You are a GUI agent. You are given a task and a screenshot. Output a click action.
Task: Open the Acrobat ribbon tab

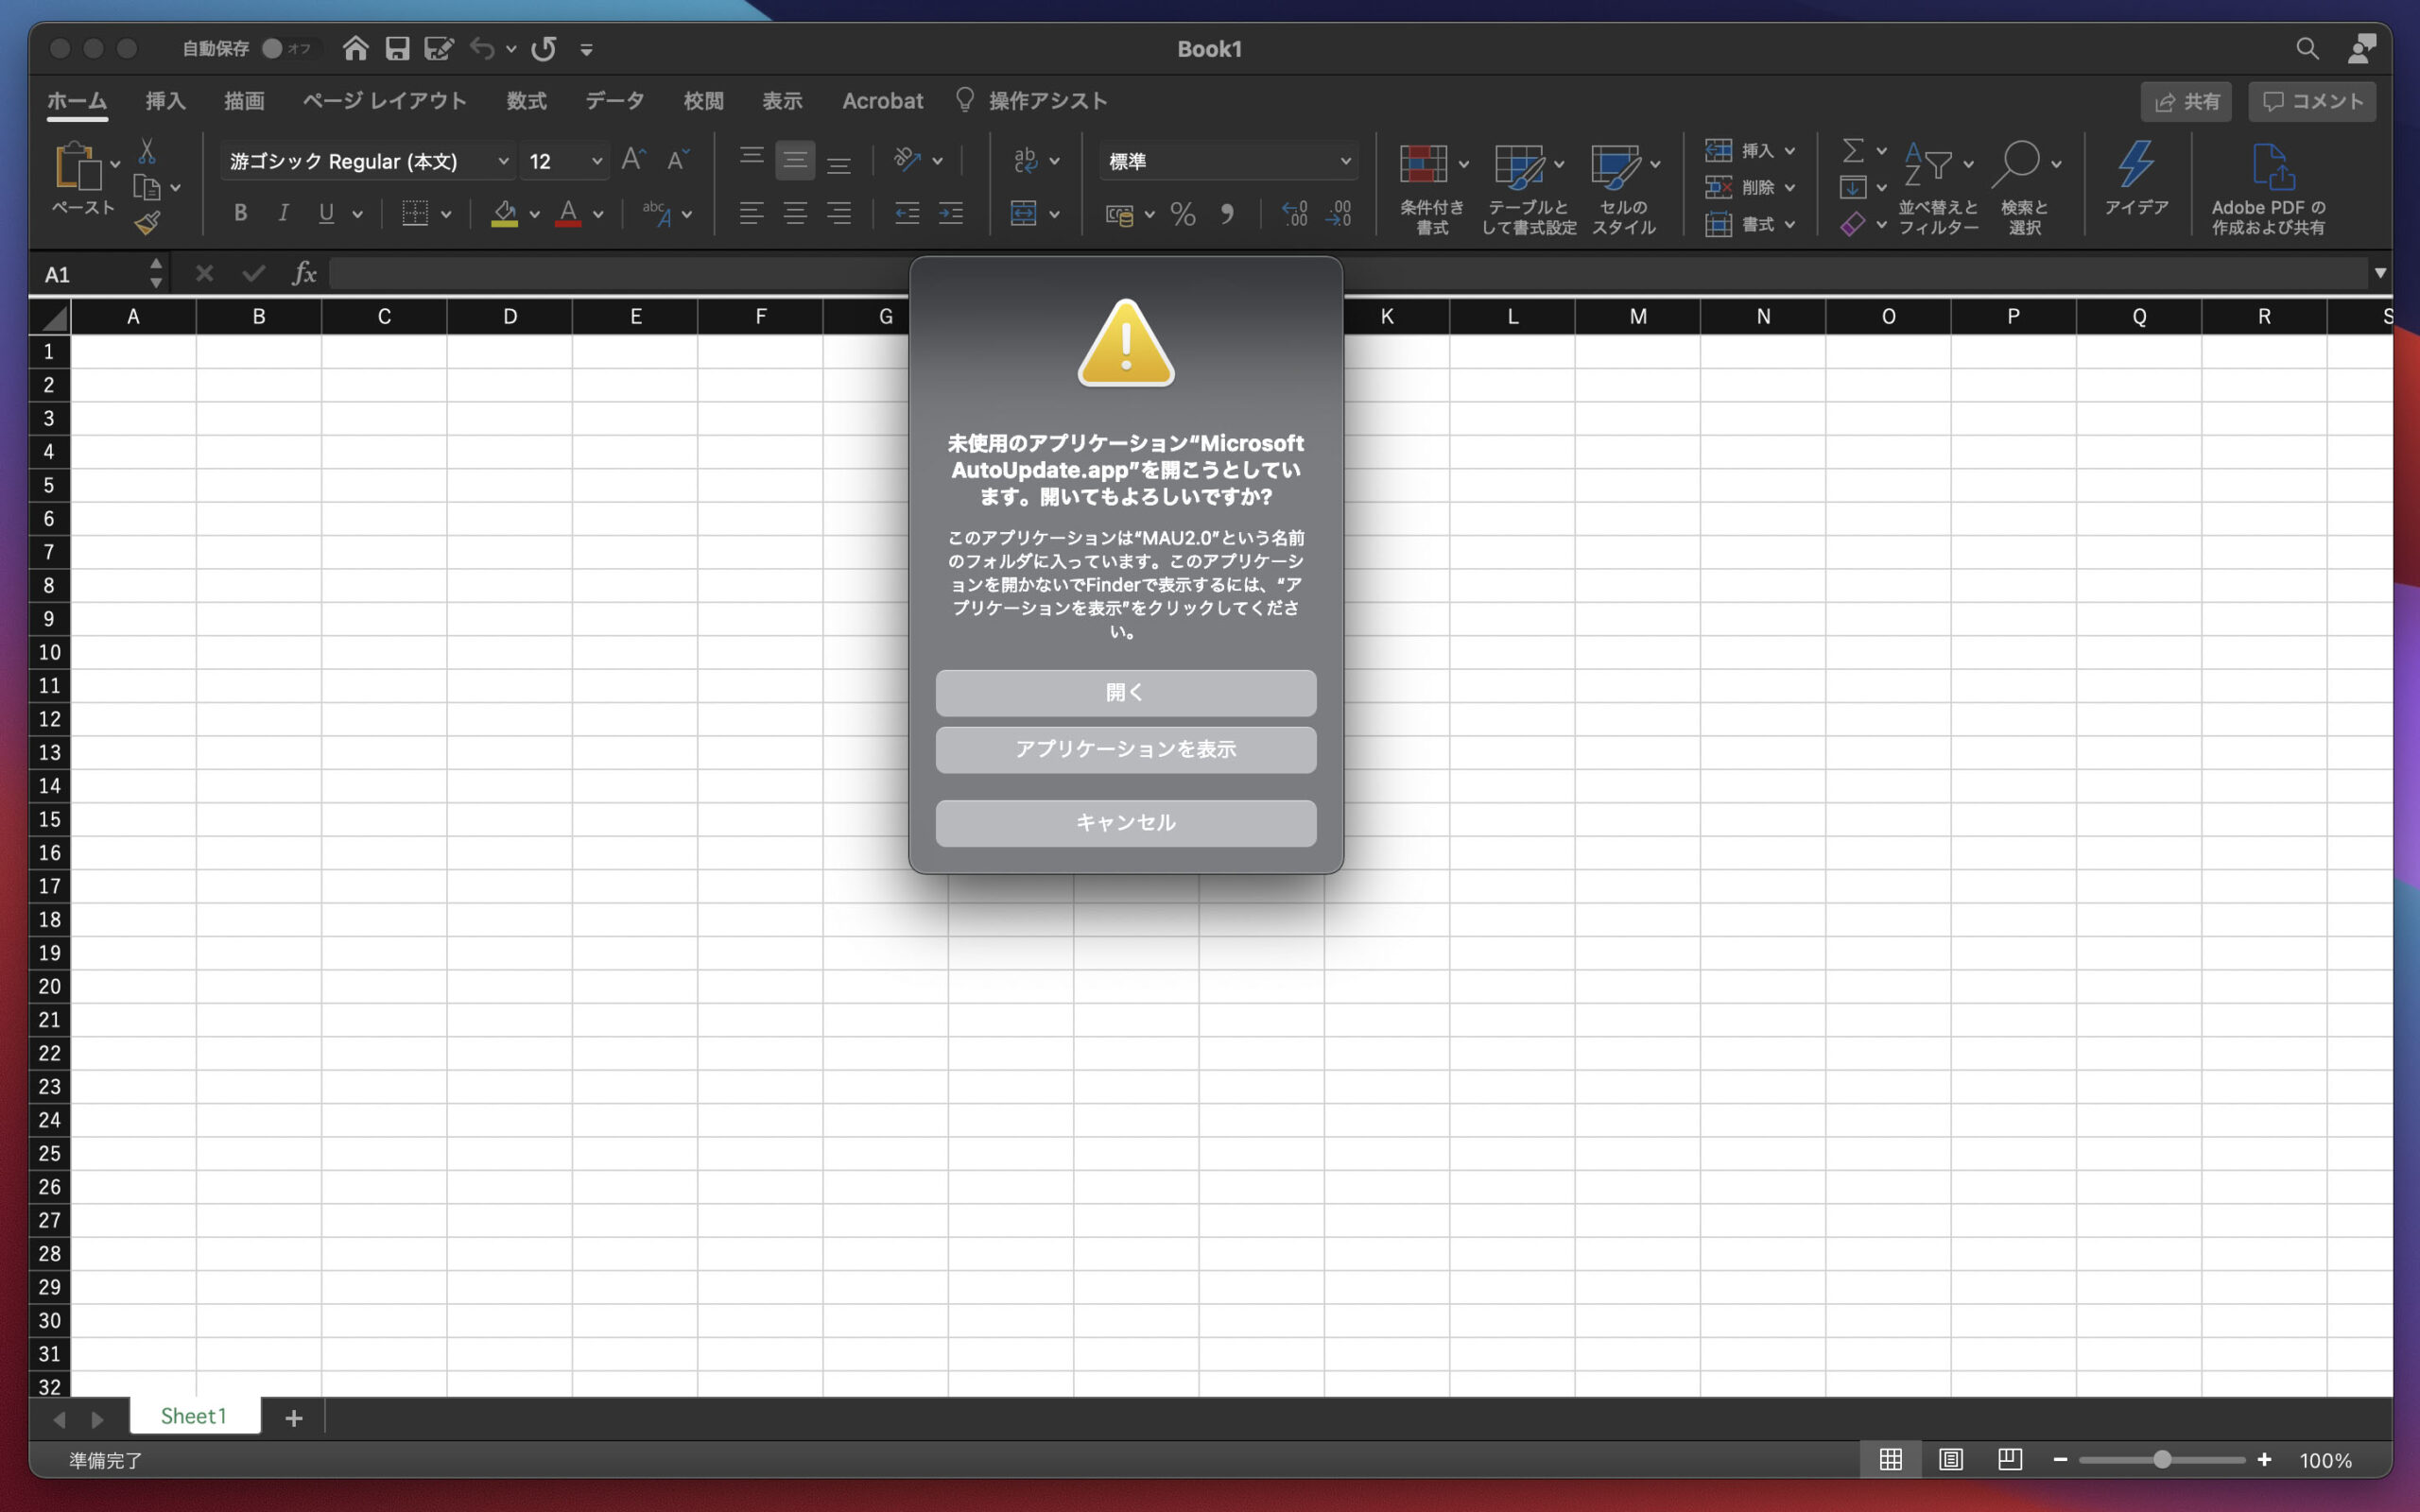tap(882, 101)
